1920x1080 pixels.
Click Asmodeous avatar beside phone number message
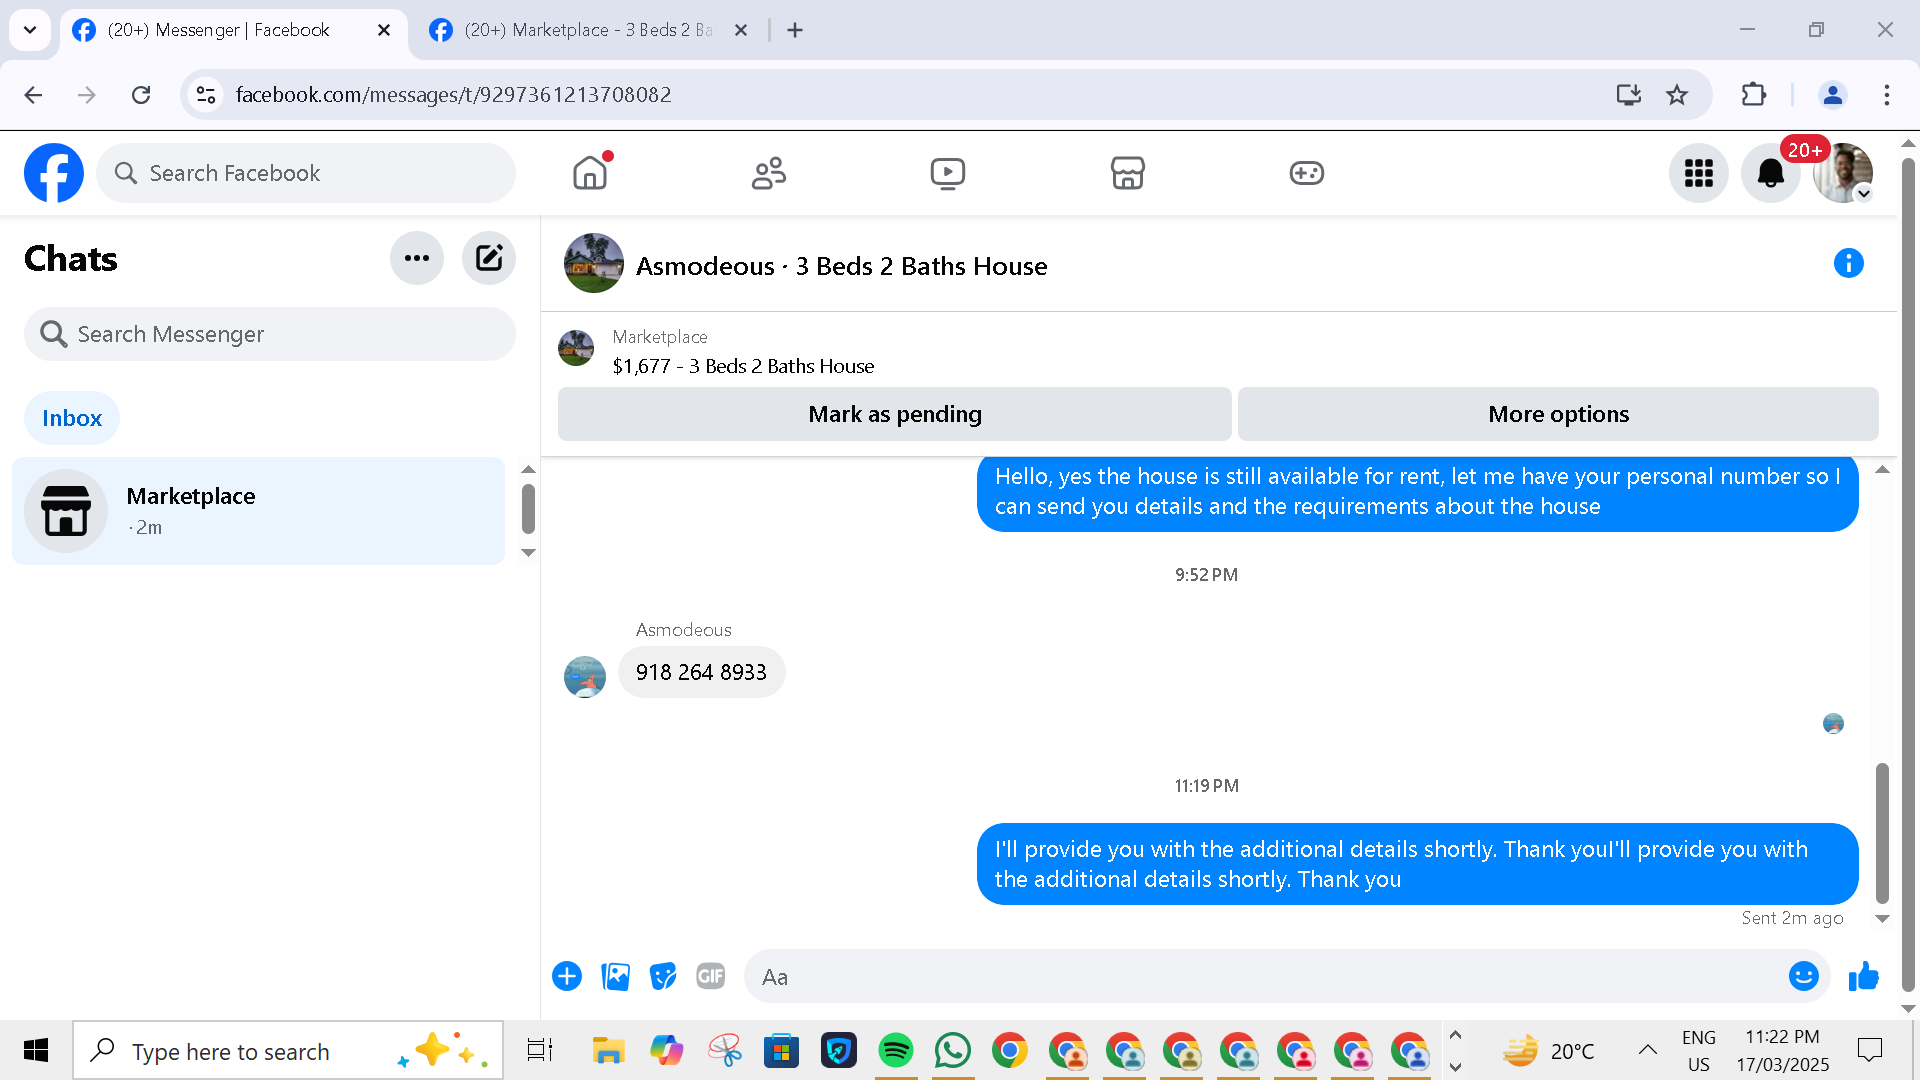click(585, 677)
